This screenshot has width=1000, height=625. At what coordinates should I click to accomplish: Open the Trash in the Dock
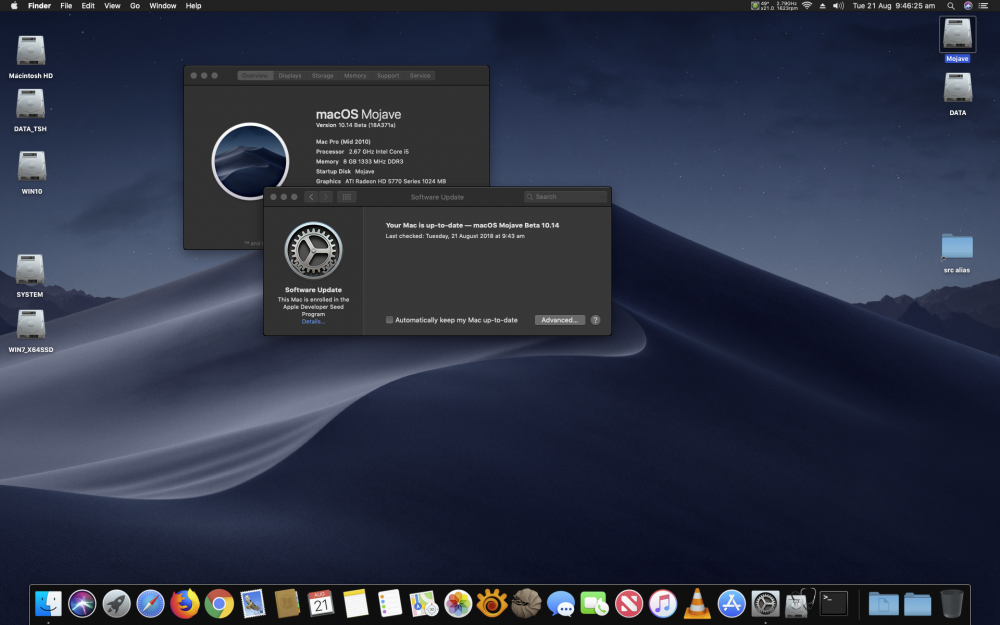[x=952, y=603]
